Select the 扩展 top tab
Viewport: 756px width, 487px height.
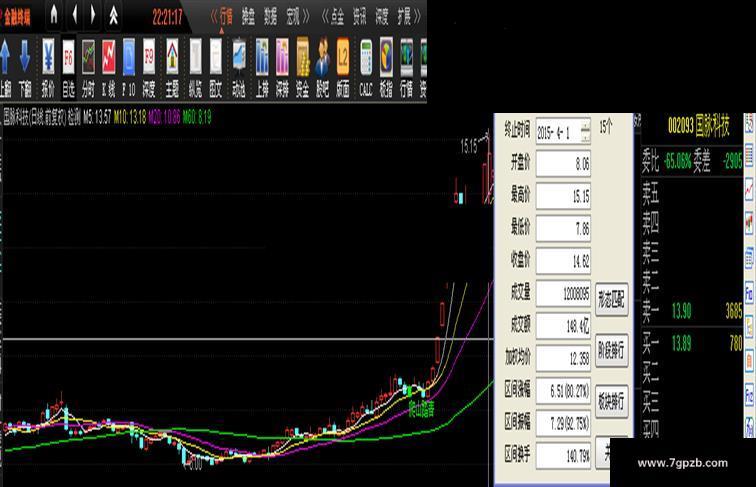pyautogui.click(x=404, y=17)
